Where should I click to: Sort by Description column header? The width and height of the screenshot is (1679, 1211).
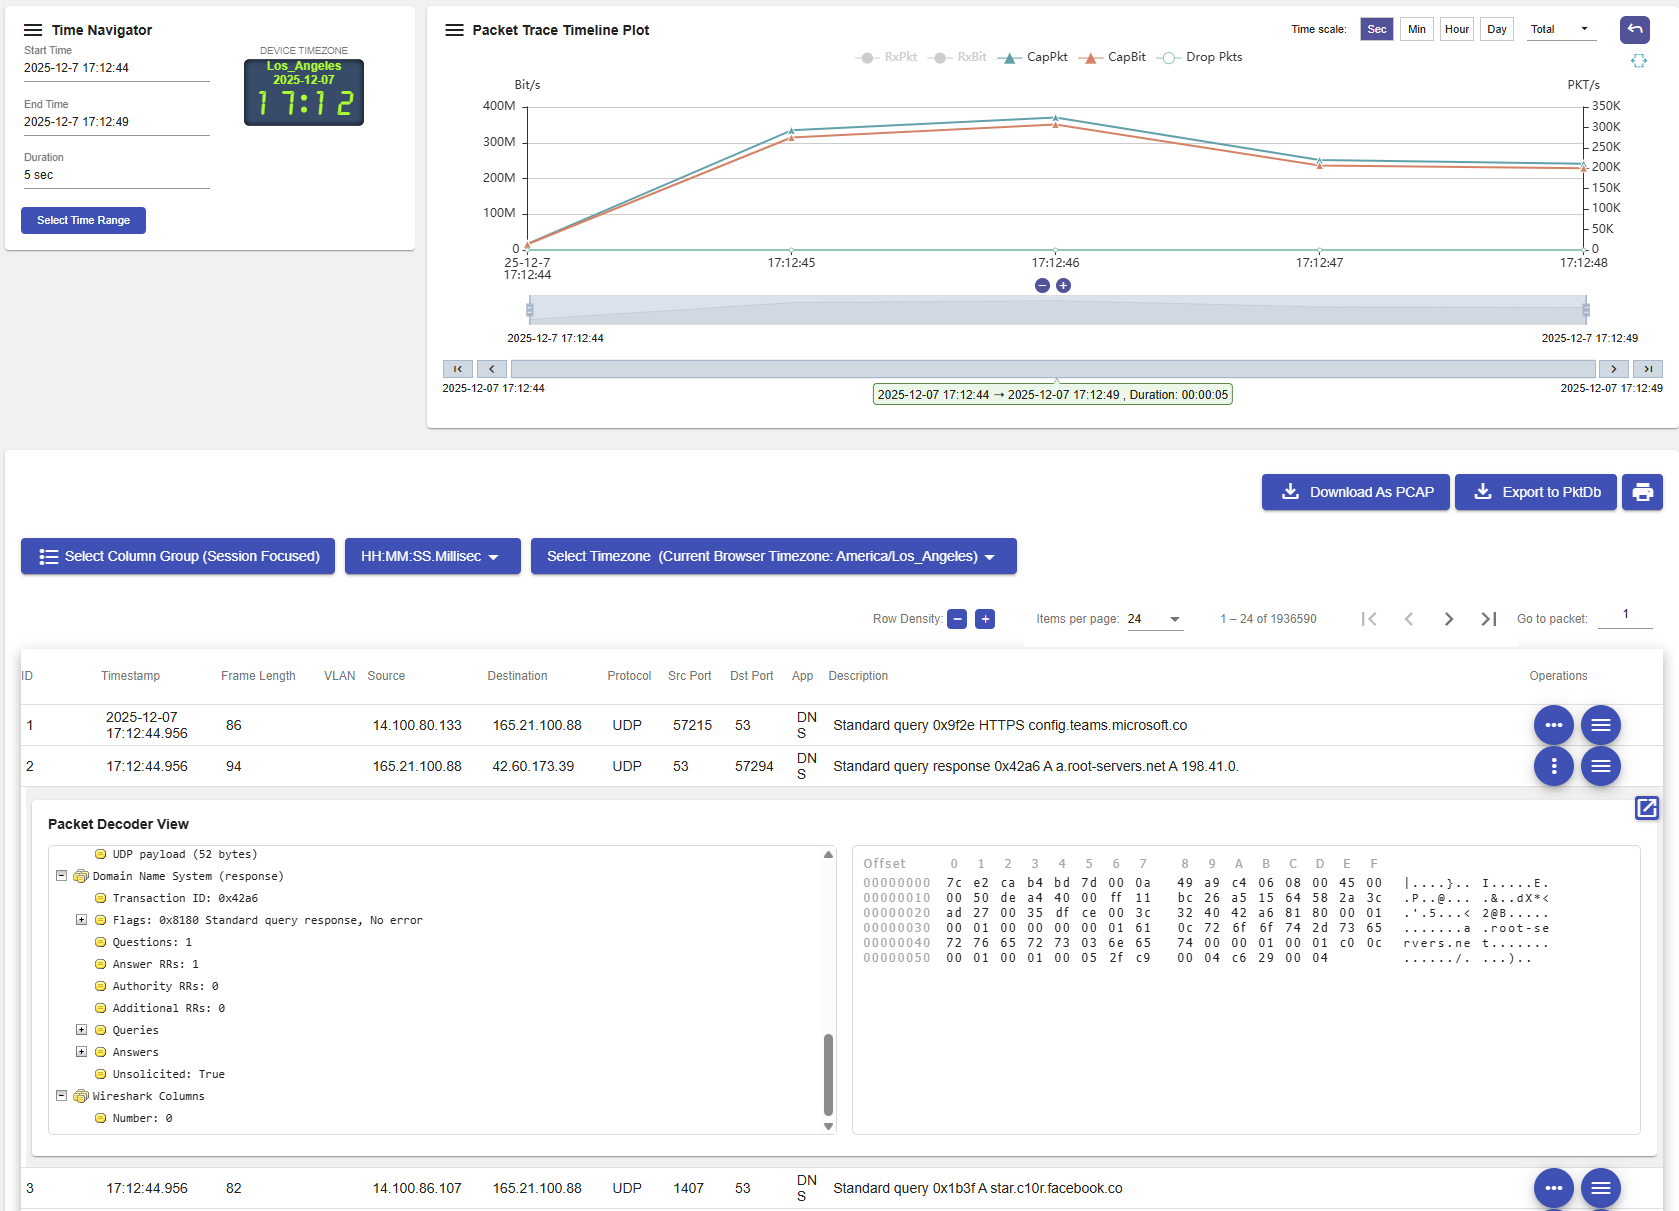(858, 676)
